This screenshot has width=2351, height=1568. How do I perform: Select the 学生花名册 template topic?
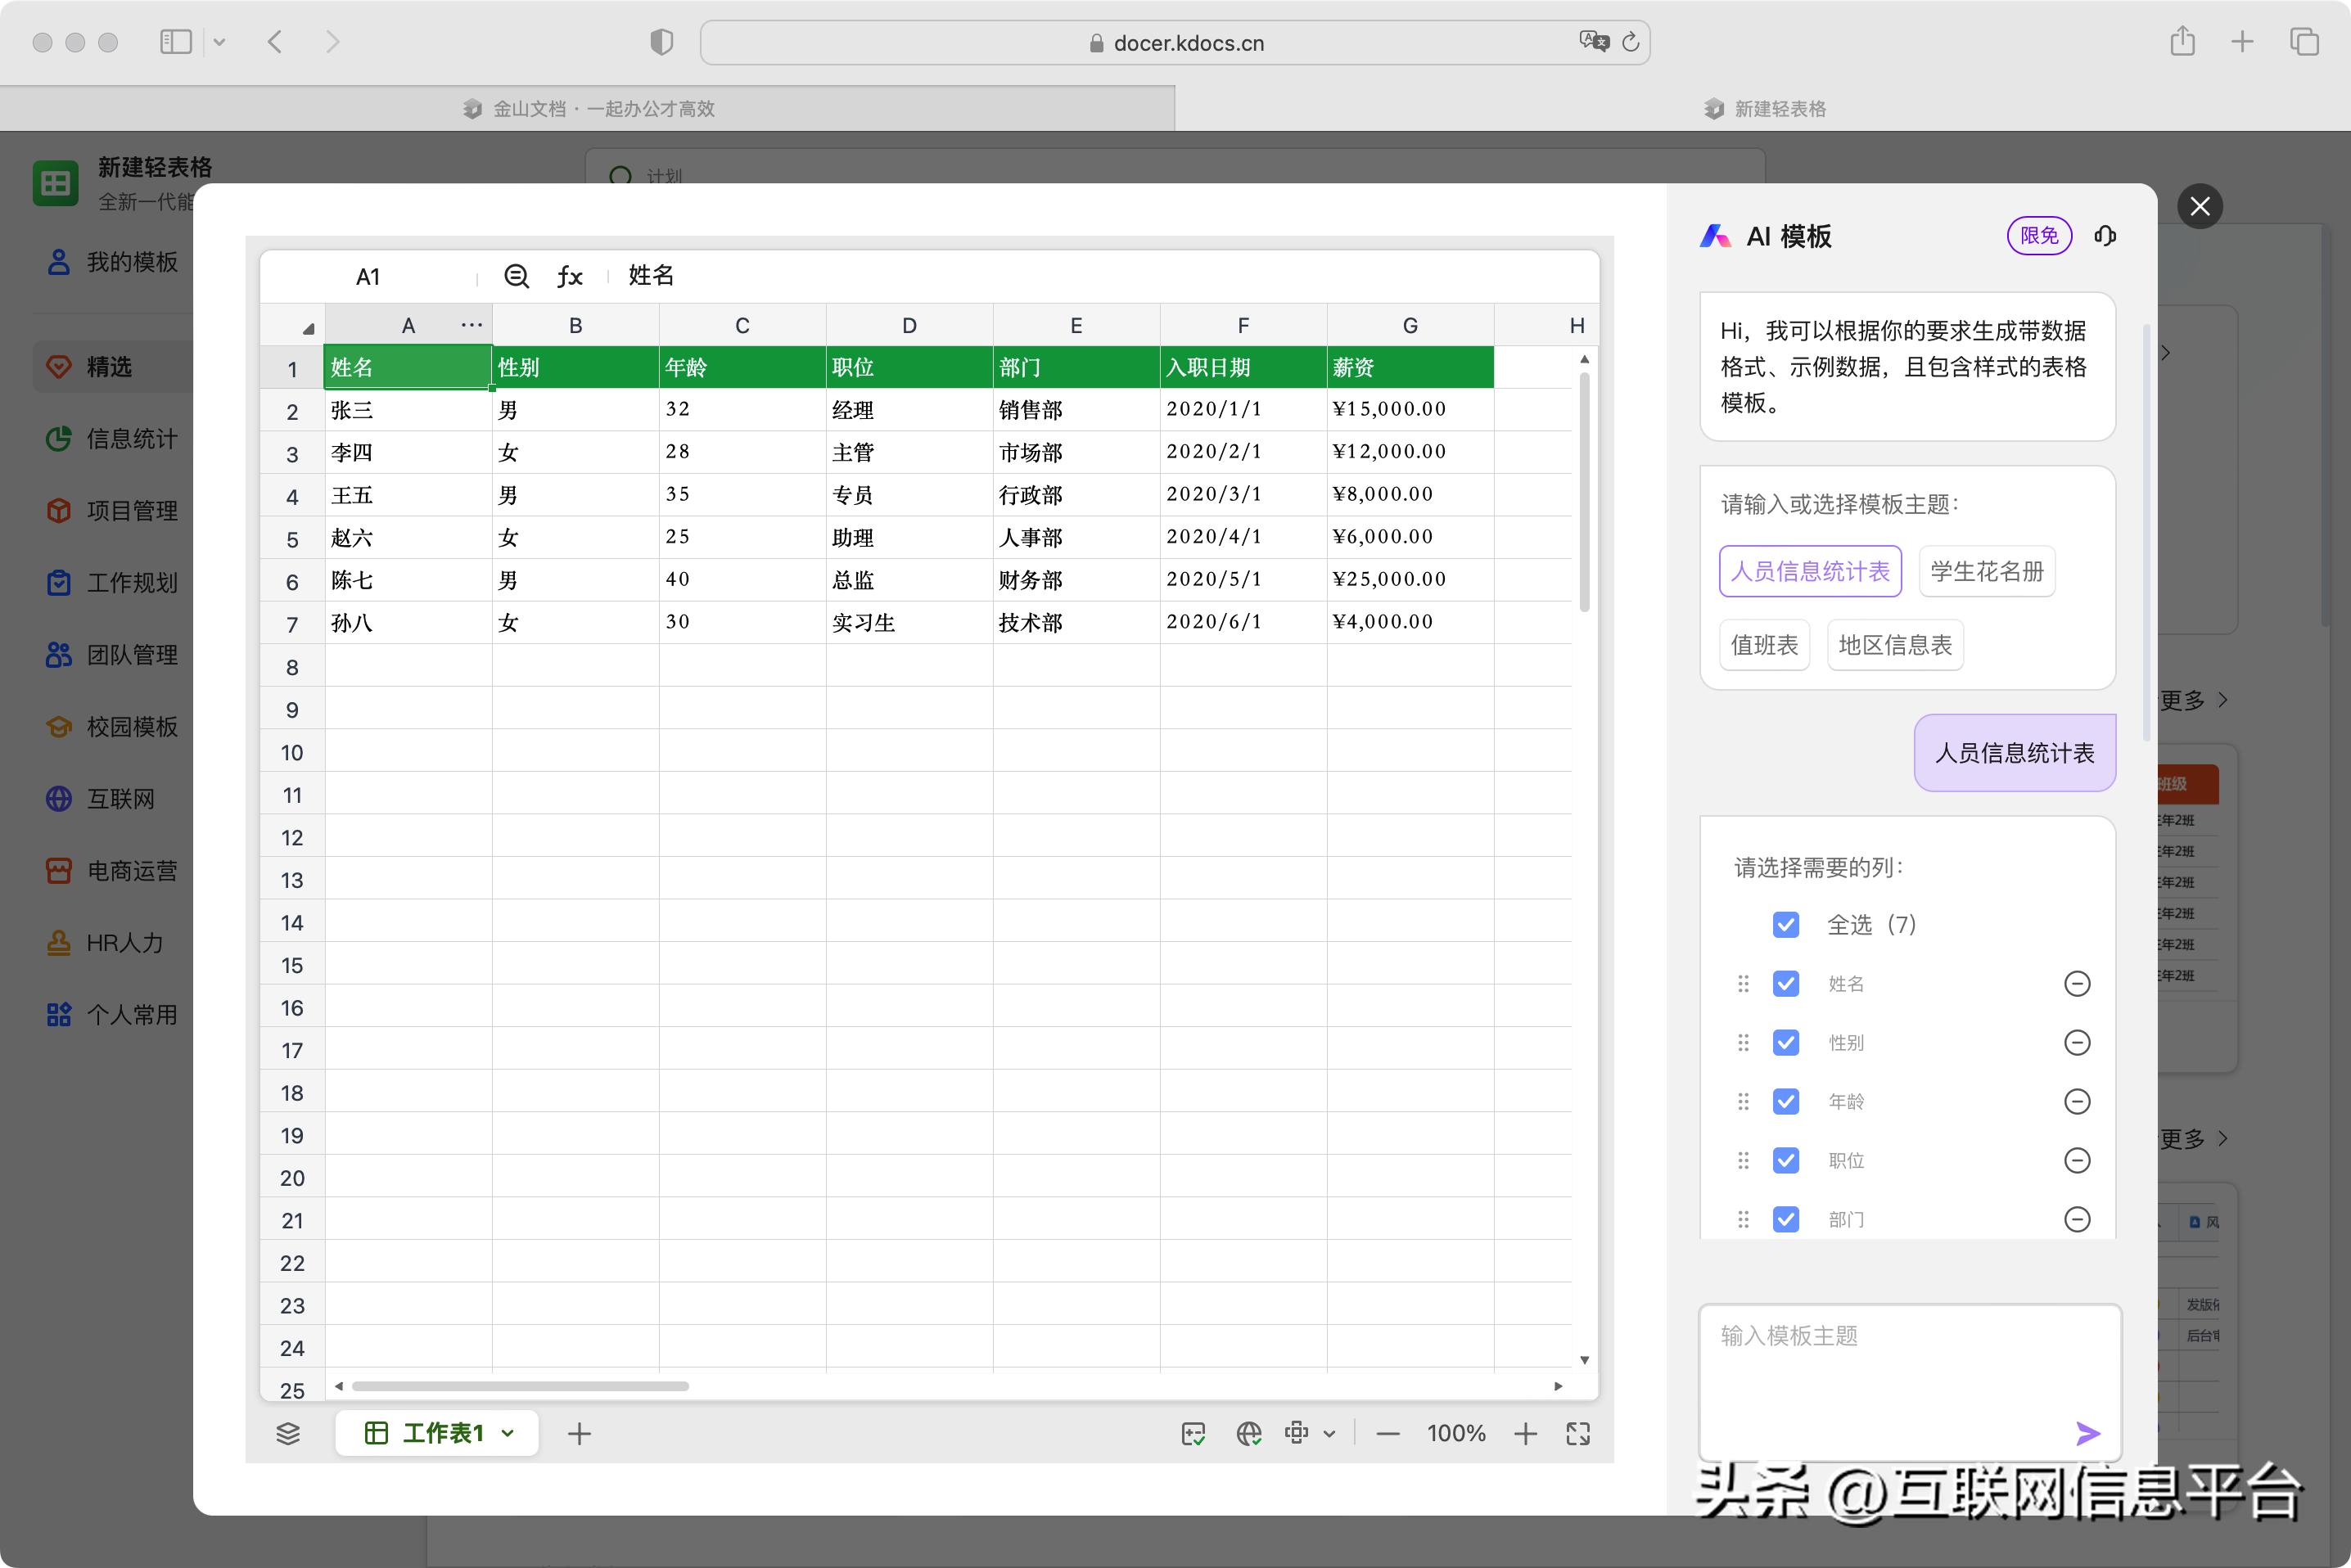point(1986,570)
